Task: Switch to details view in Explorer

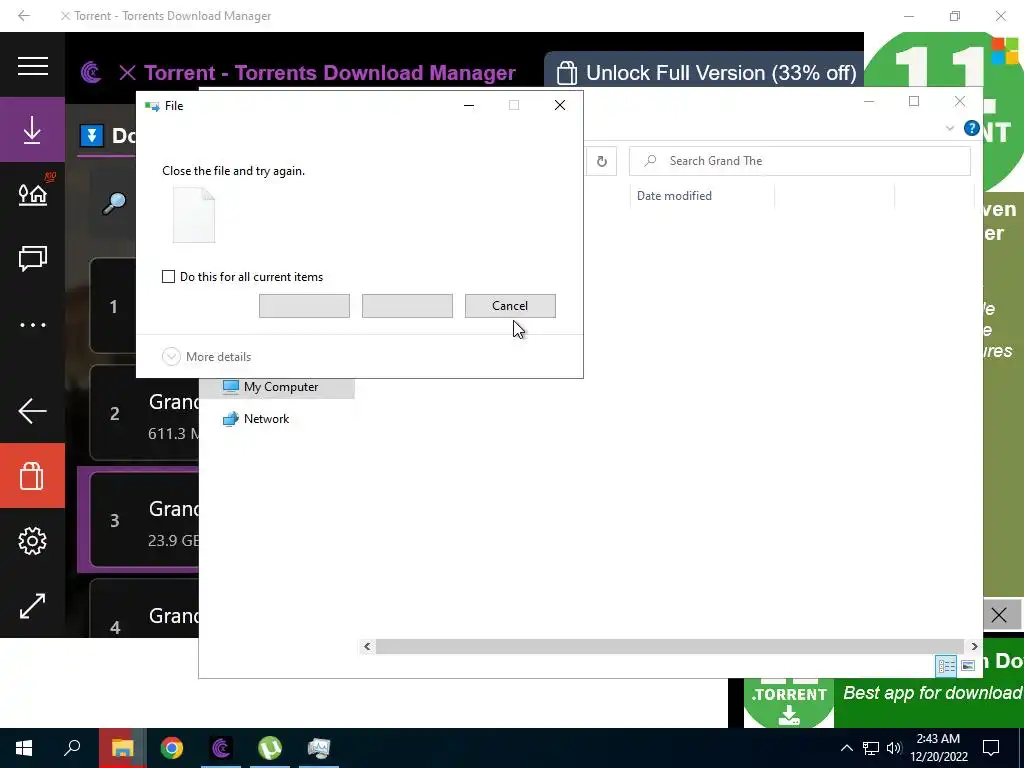Action: 946,665
